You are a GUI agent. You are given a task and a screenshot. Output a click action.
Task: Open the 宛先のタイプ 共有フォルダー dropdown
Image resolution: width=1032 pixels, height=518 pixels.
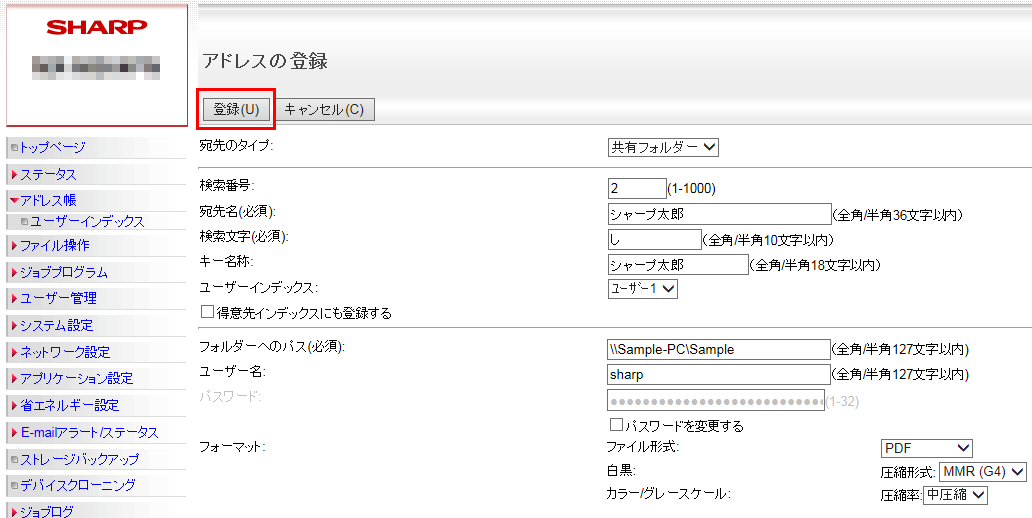click(x=663, y=147)
